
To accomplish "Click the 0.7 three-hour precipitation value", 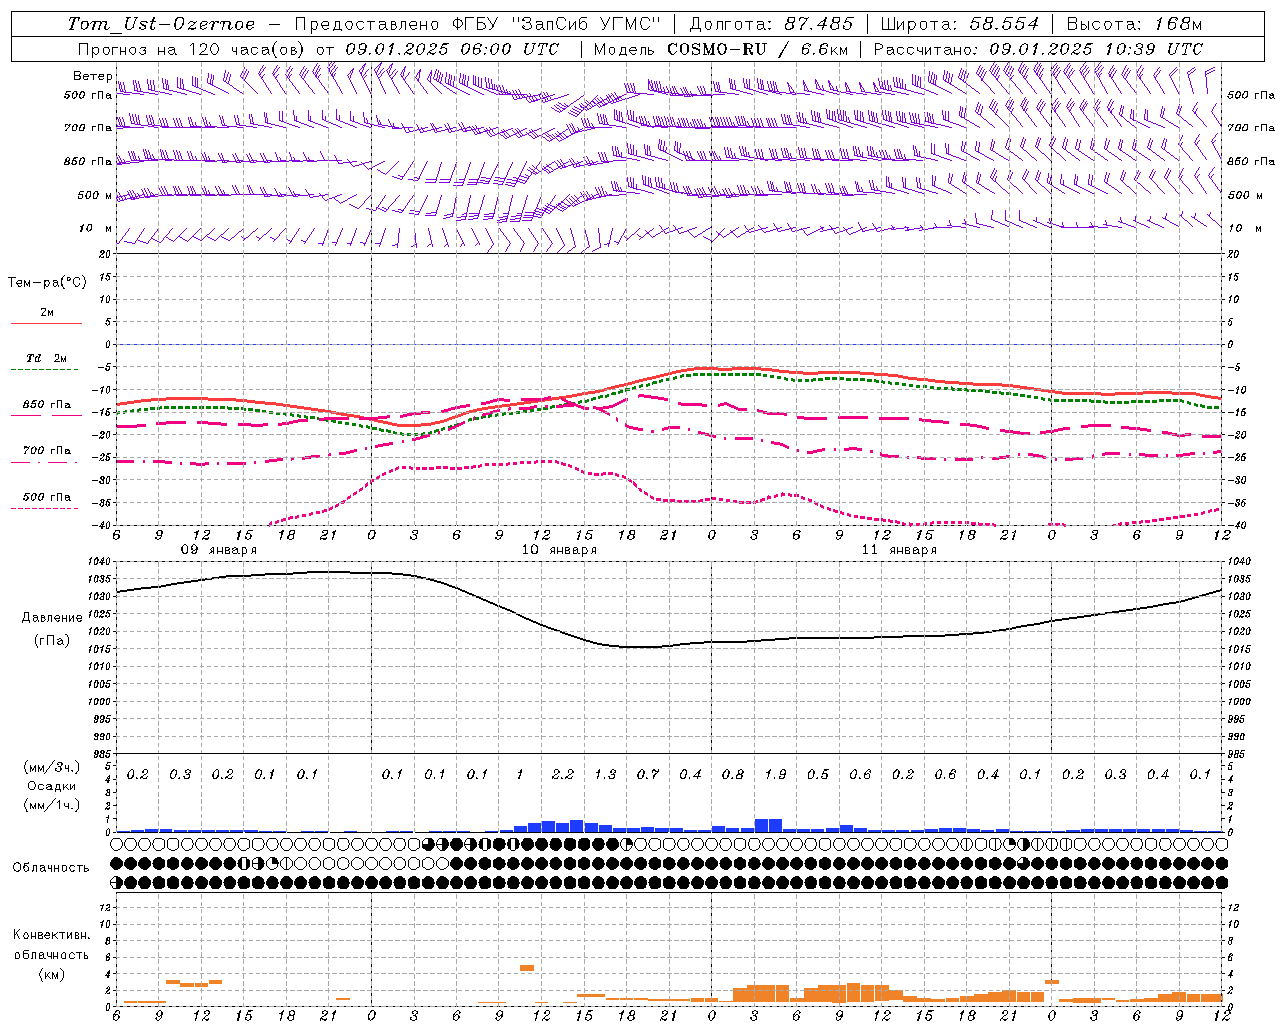I will coord(648,774).
